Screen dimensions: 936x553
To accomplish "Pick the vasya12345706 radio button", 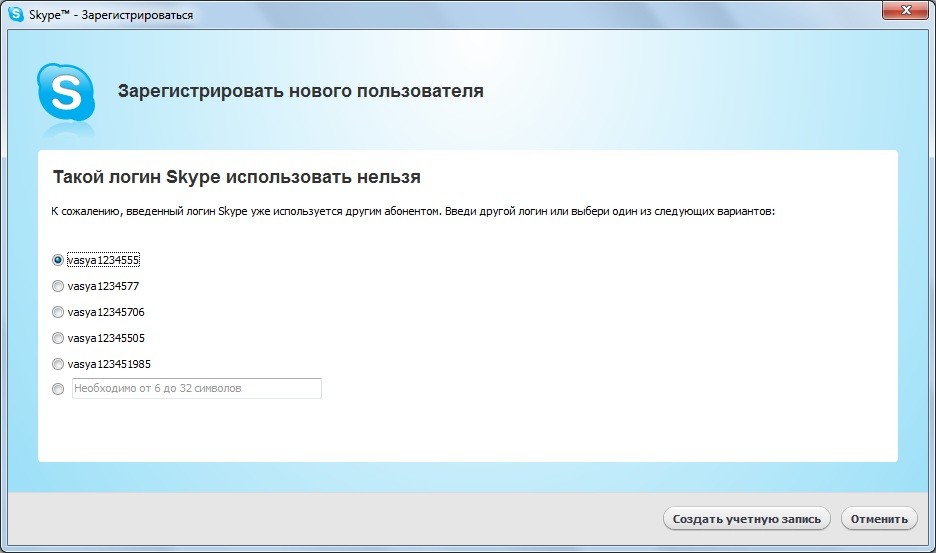I will [57, 312].
